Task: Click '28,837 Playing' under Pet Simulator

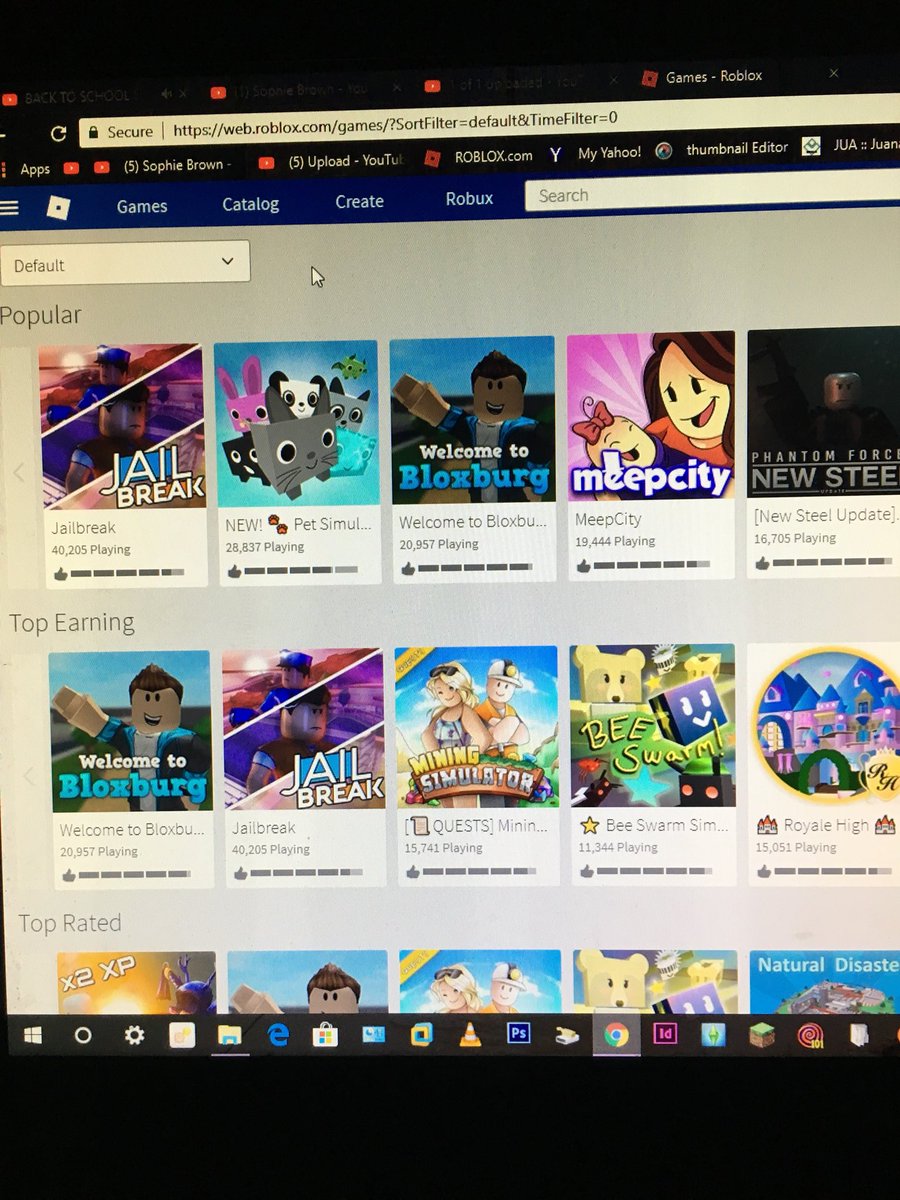Action: point(264,547)
